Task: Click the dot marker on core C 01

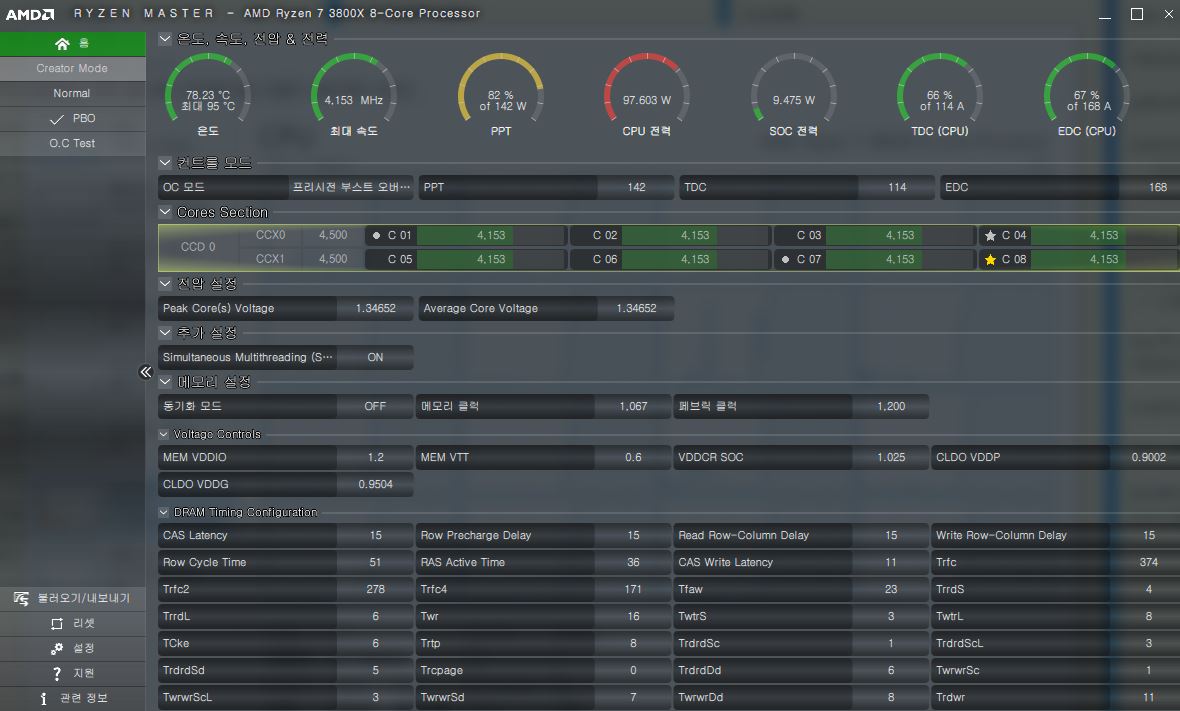Action: coord(376,235)
